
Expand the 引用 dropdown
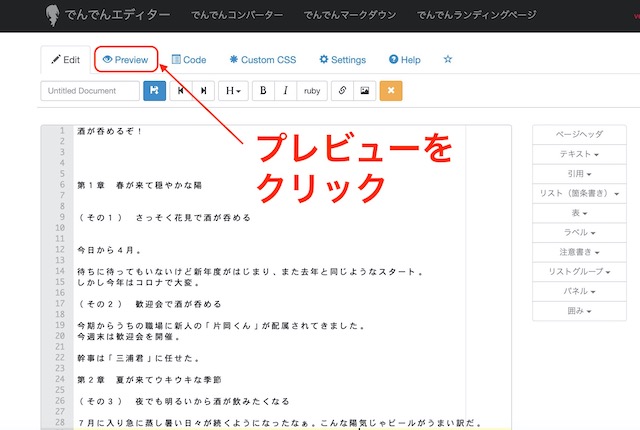pos(579,174)
